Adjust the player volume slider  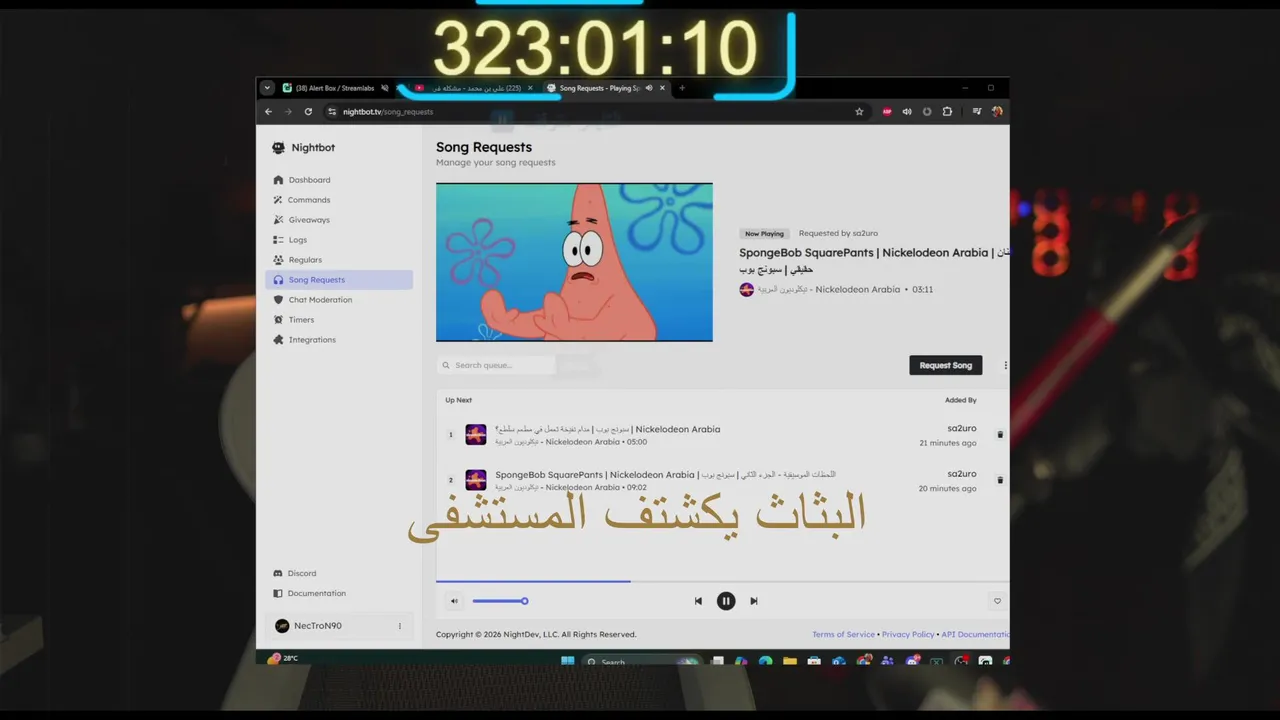499,601
